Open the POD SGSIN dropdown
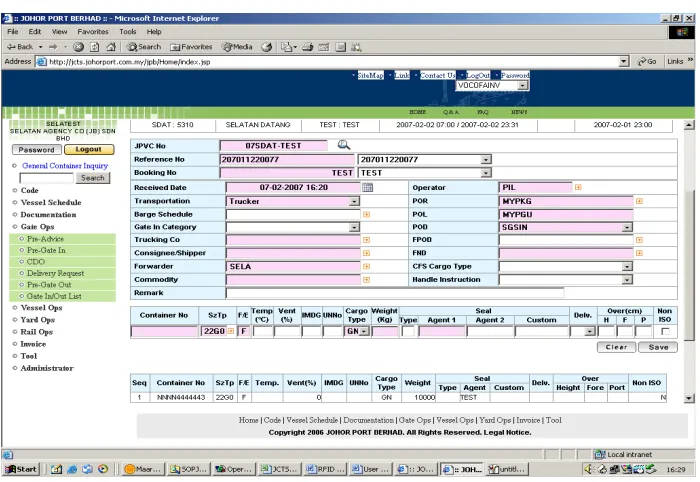Image resolution: width=700 pixels, height=482 pixels. (627, 227)
